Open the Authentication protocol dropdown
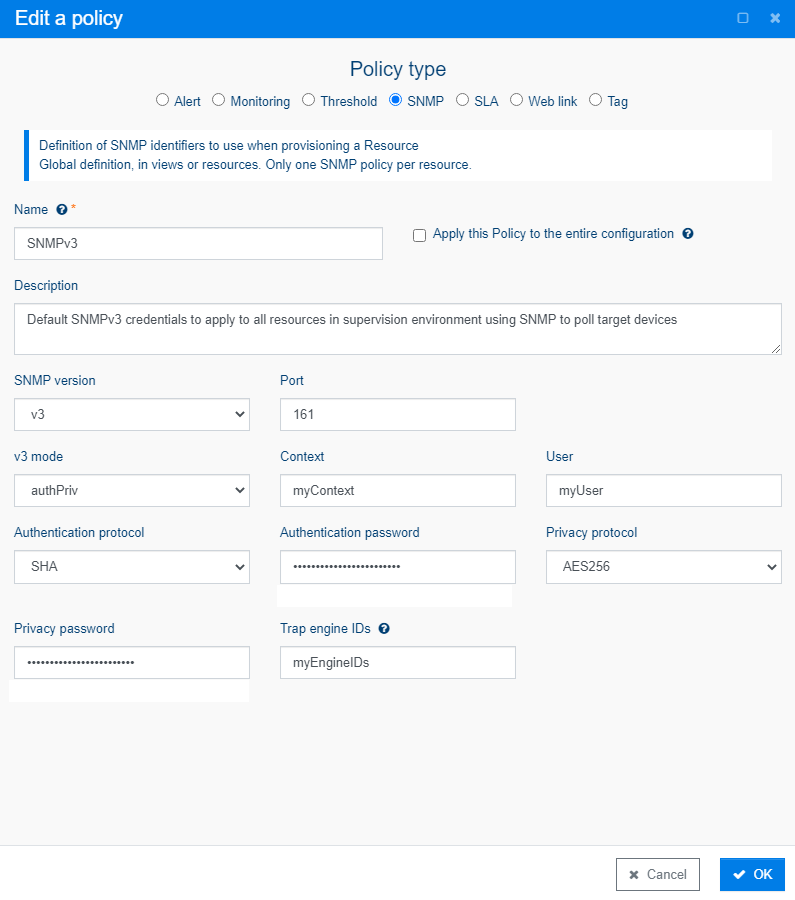 (x=132, y=567)
